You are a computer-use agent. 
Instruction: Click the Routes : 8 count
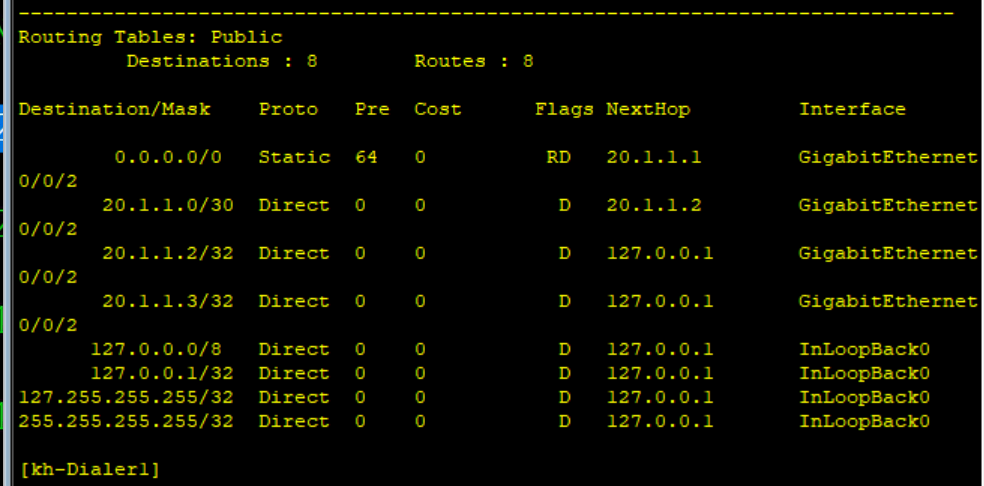click(x=473, y=61)
